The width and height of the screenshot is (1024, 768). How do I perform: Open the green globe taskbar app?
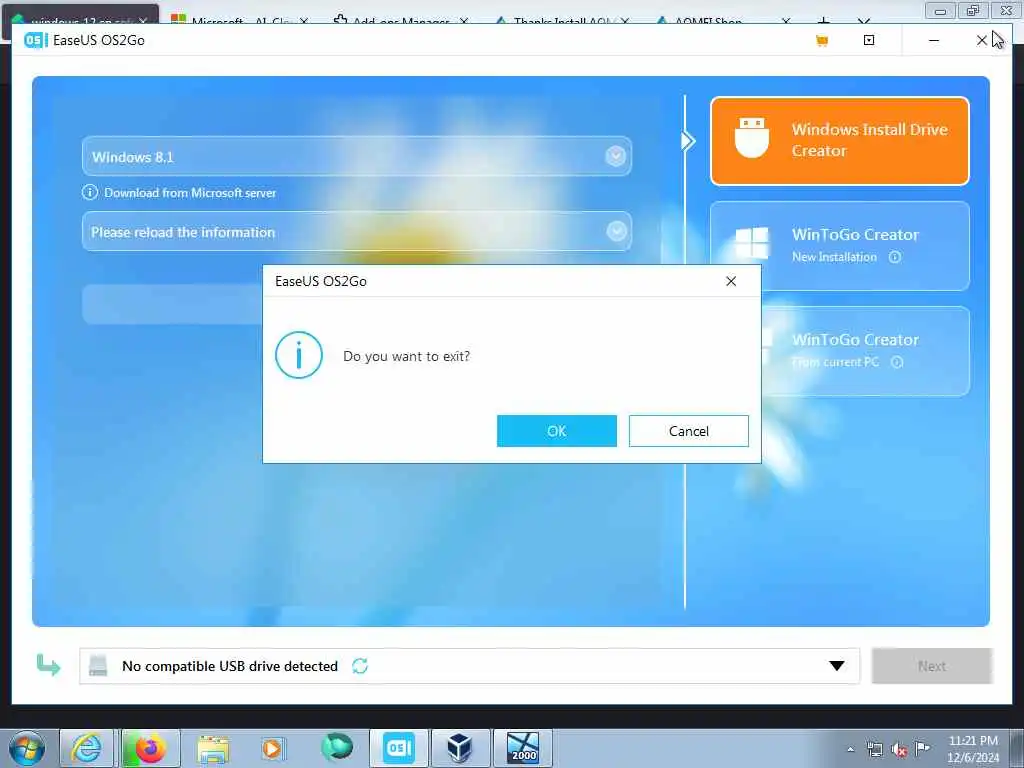pos(336,747)
